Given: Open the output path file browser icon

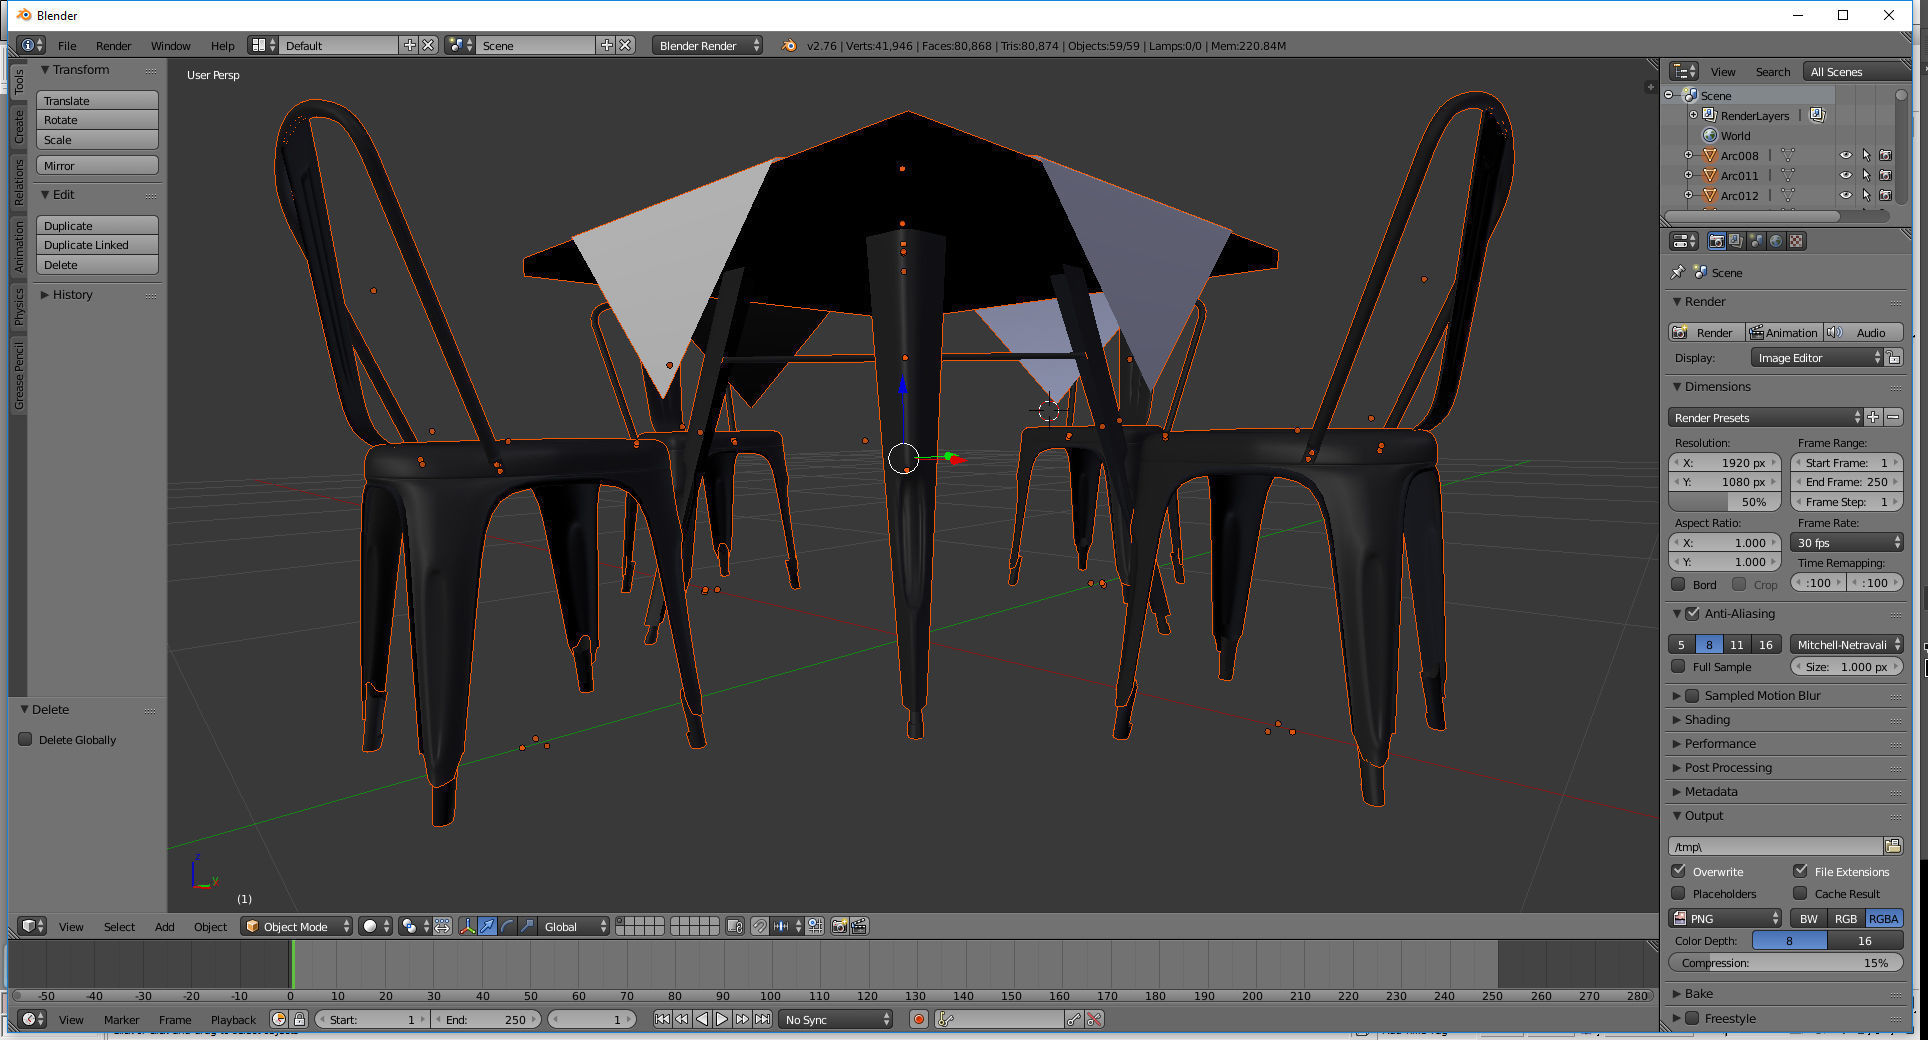Looking at the screenshot, I should 1892,846.
